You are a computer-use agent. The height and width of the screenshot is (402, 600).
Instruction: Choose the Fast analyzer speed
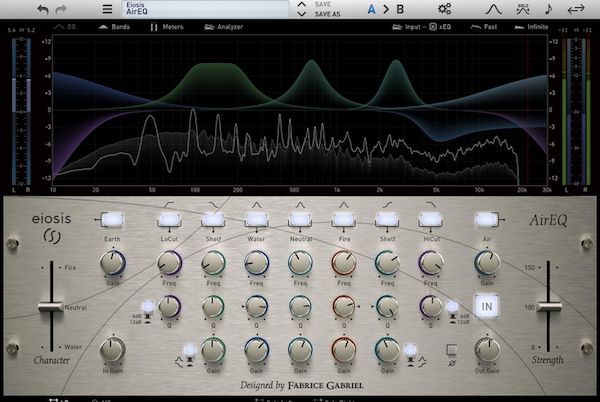click(484, 27)
